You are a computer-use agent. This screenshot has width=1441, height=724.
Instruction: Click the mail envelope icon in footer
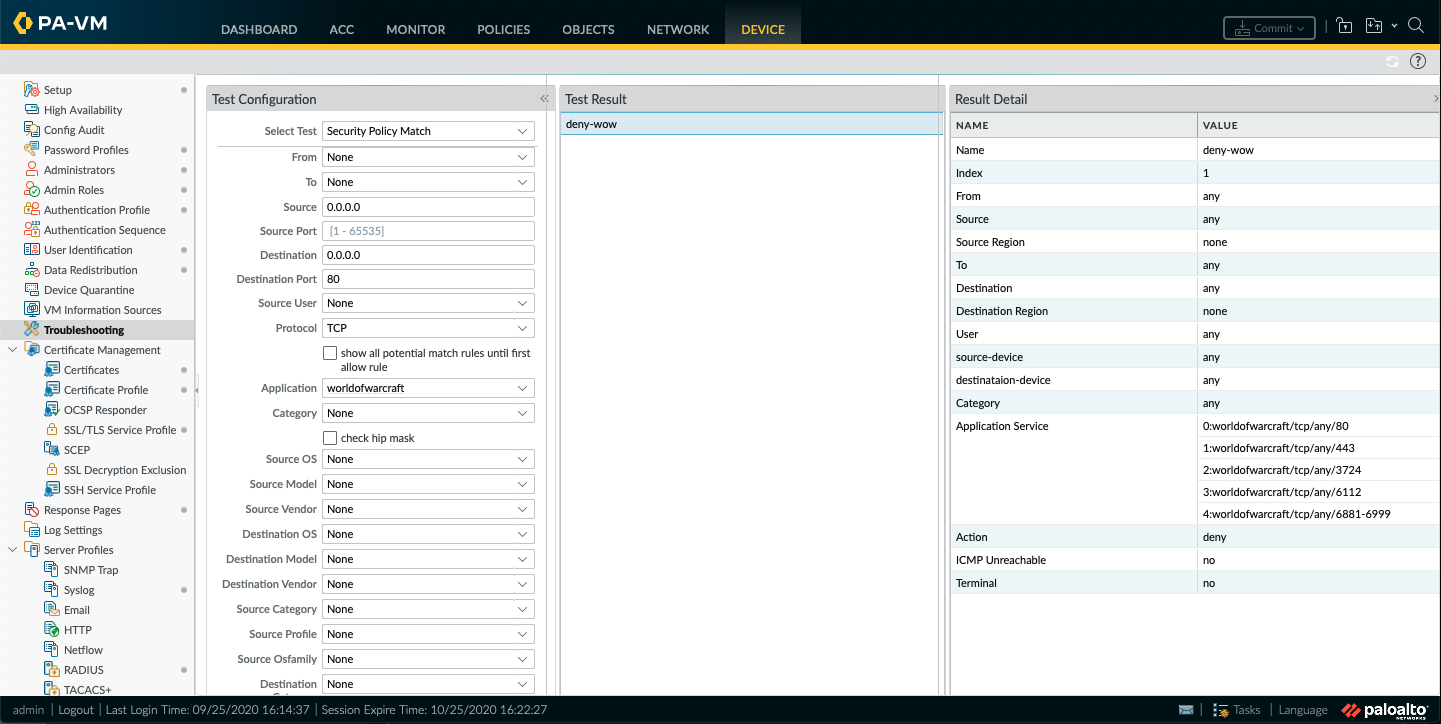coord(1186,710)
